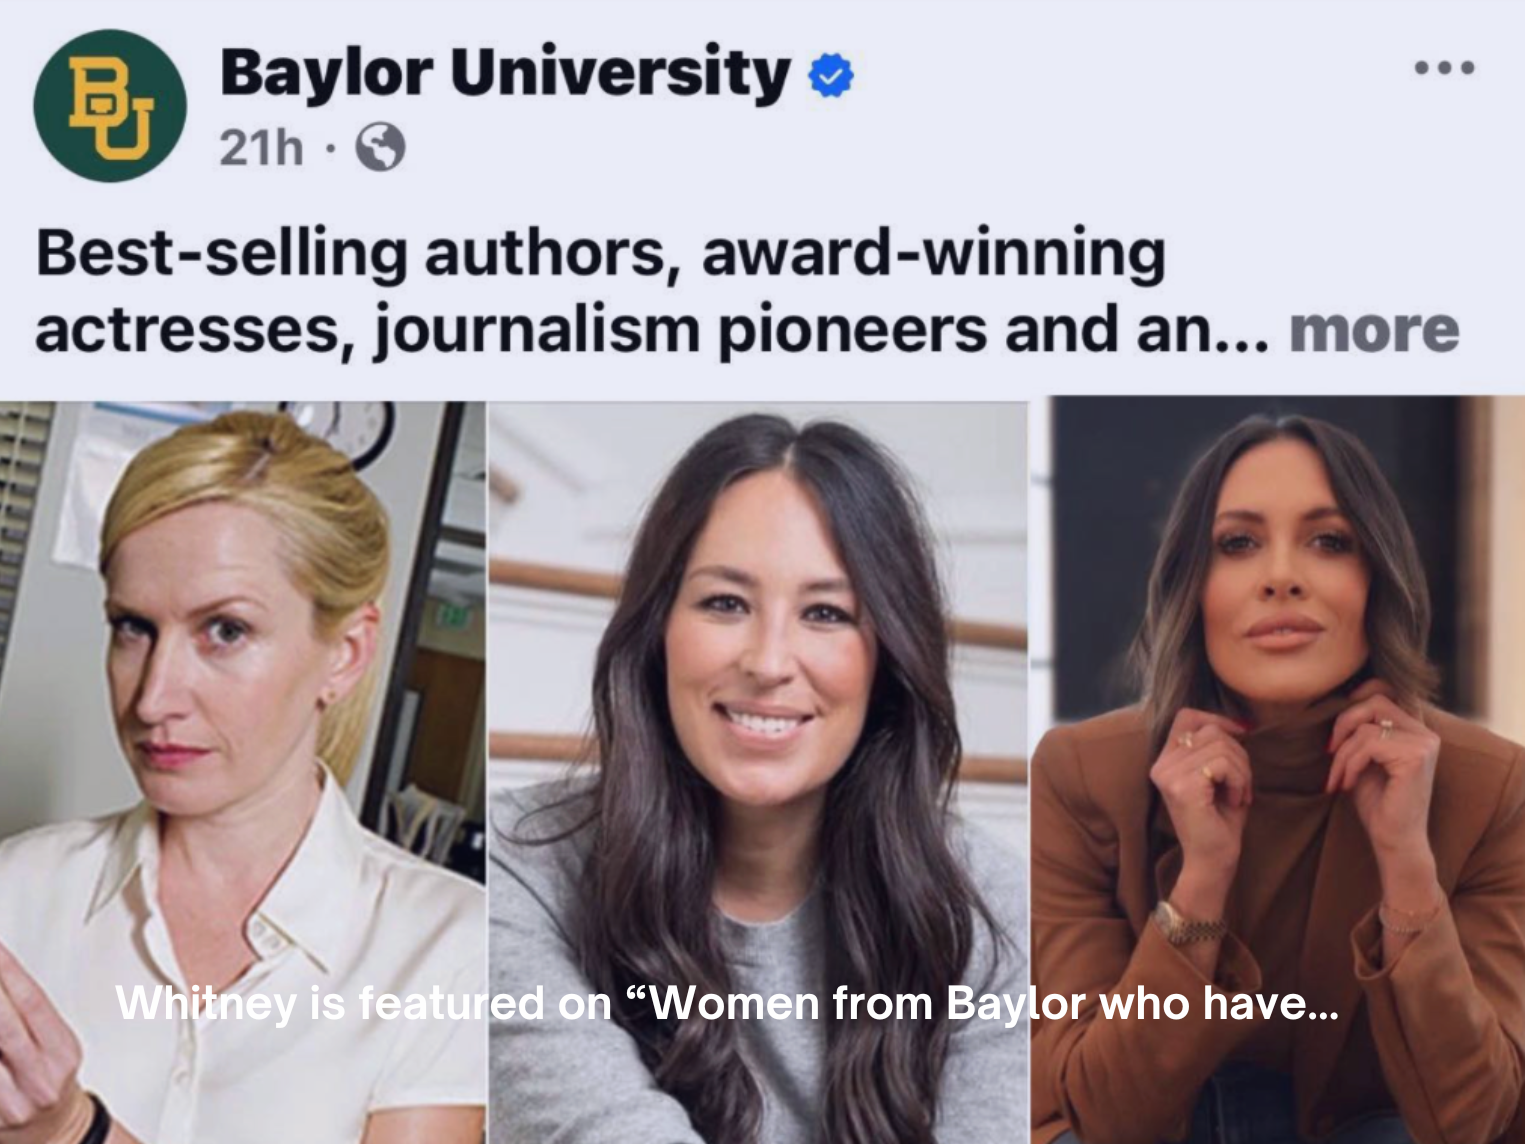Click the blue verified checkmark badge
This screenshot has height=1144, width=1525.
830,76
